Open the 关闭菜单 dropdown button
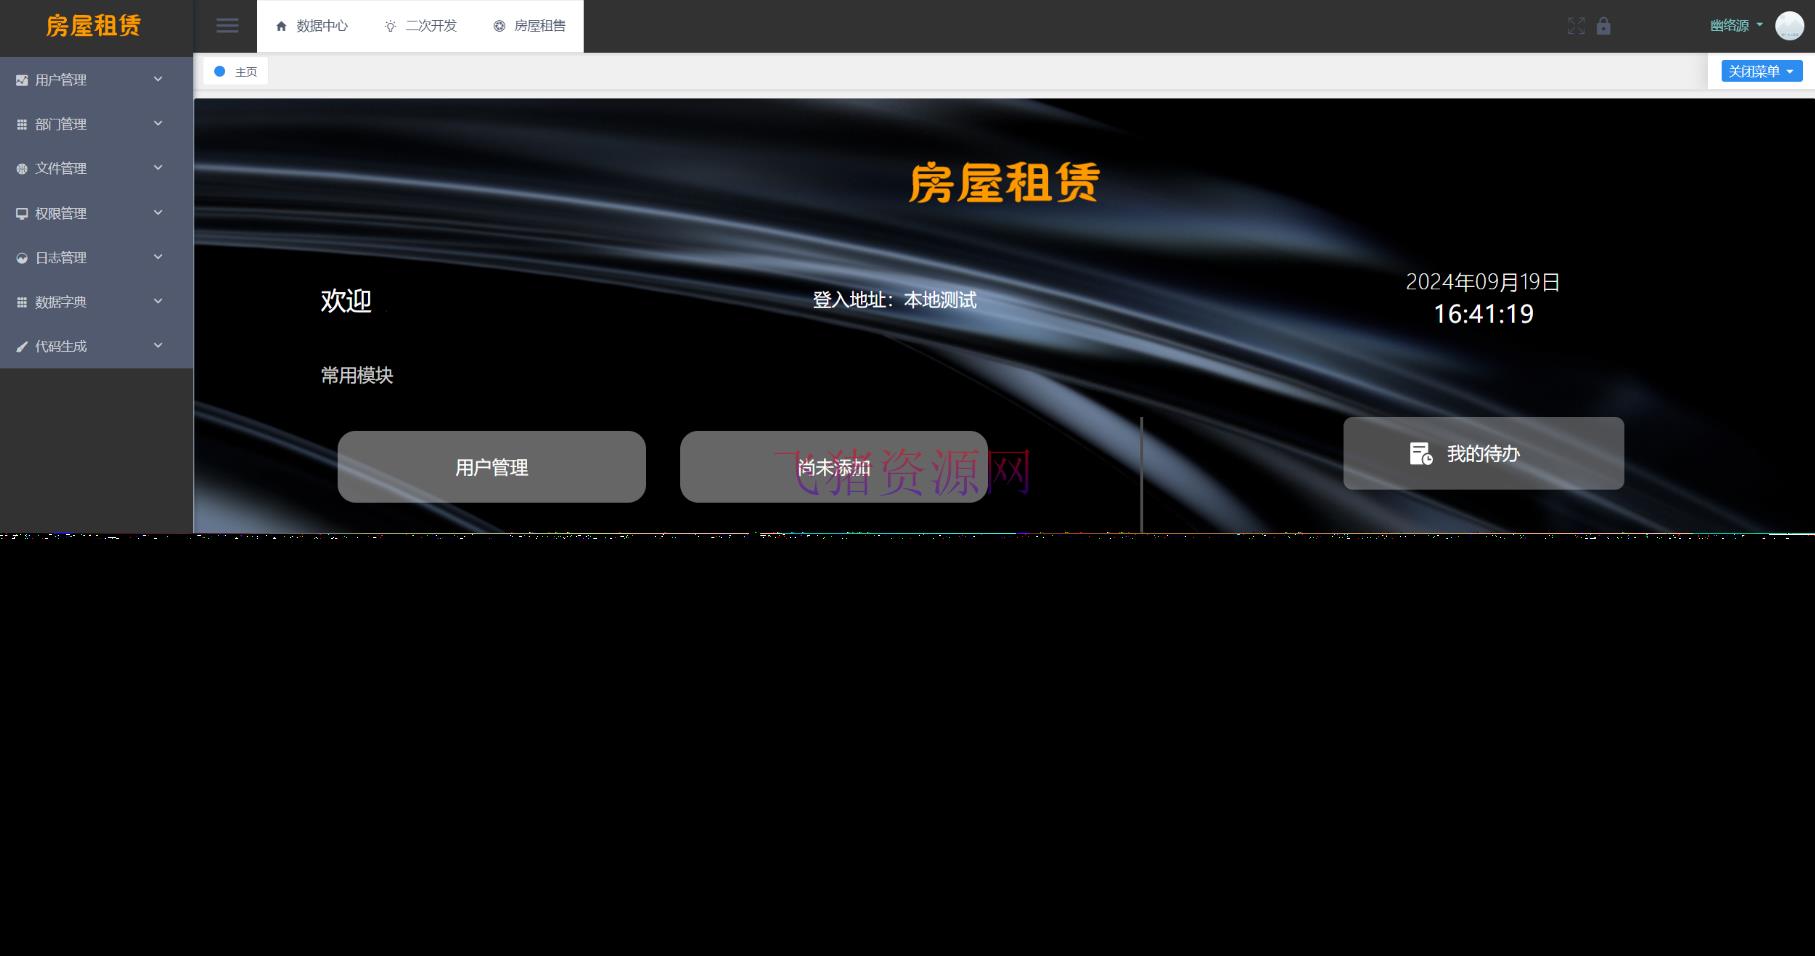The width and height of the screenshot is (1815, 956). [x=1760, y=71]
